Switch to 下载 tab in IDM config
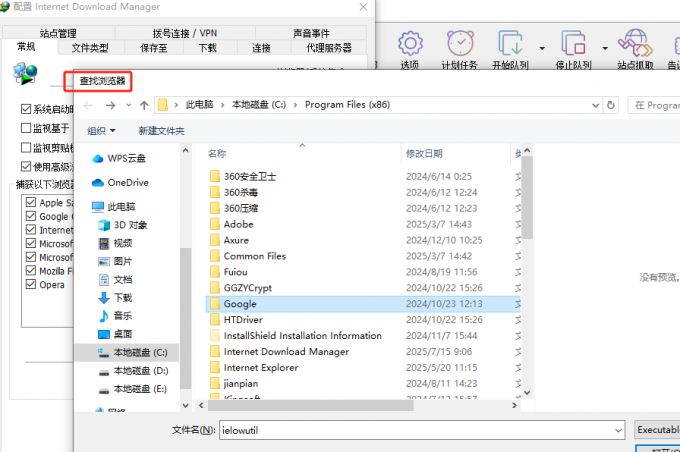This screenshot has height=452, width=680. pos(208,48)
